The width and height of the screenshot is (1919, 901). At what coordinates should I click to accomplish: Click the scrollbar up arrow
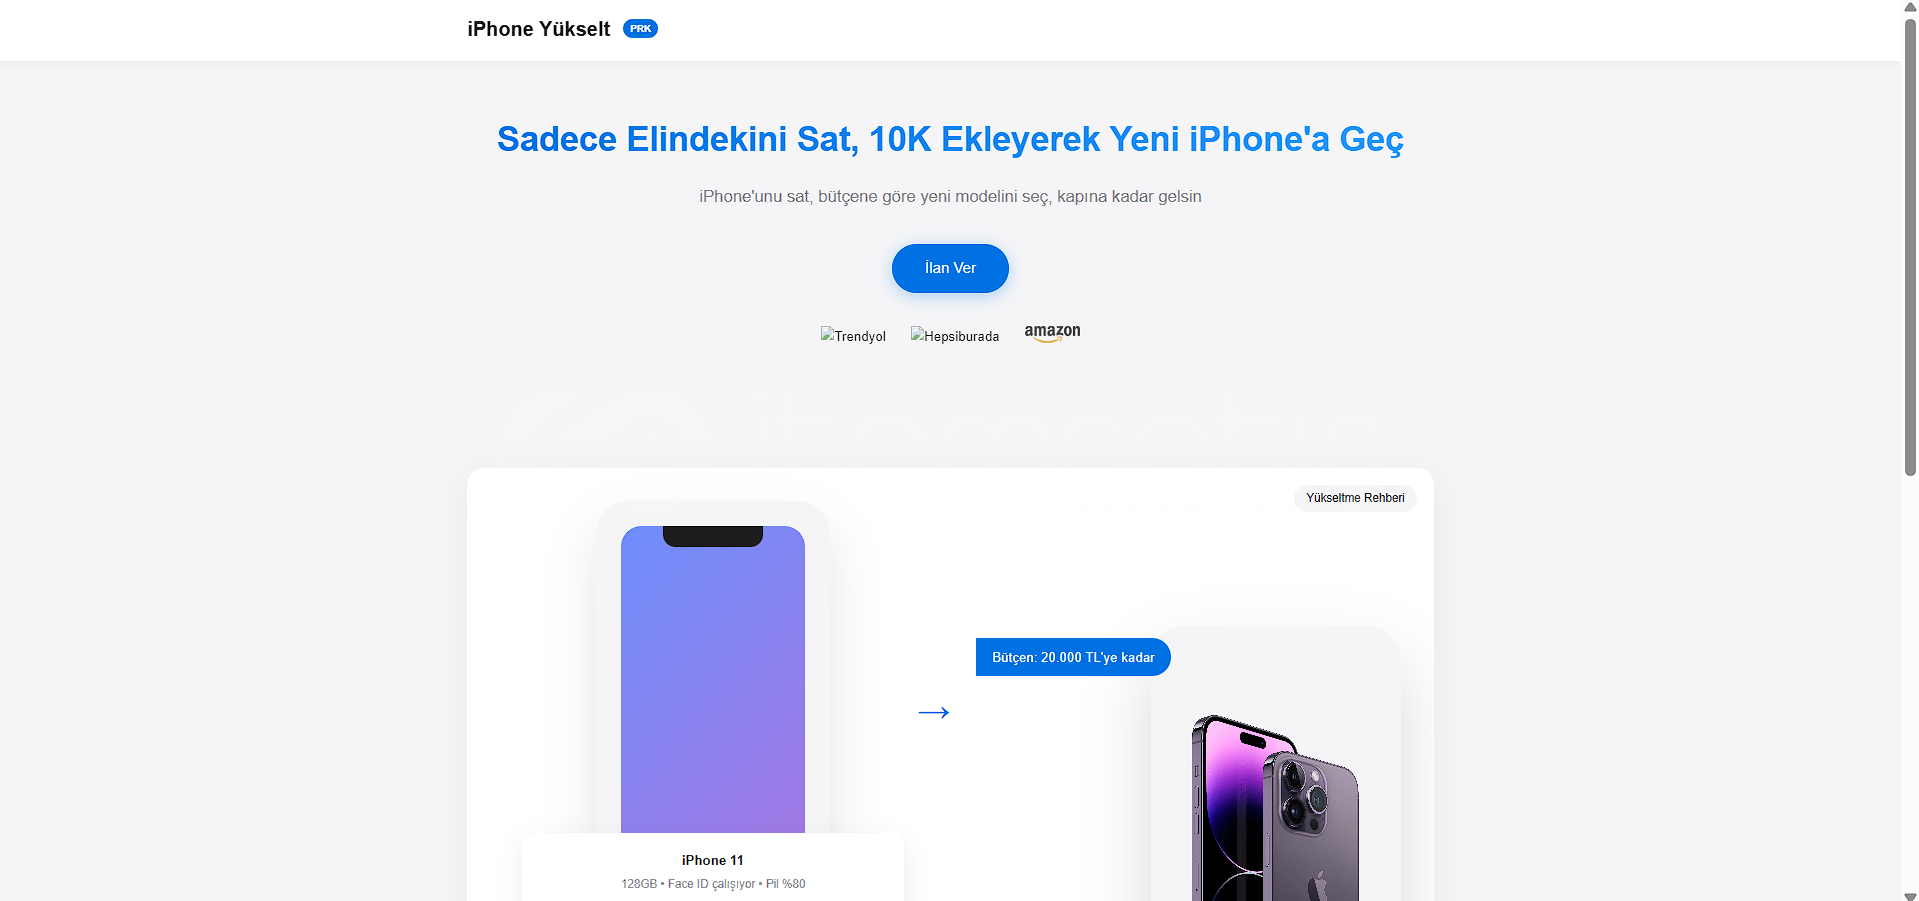coord(1910,7)
